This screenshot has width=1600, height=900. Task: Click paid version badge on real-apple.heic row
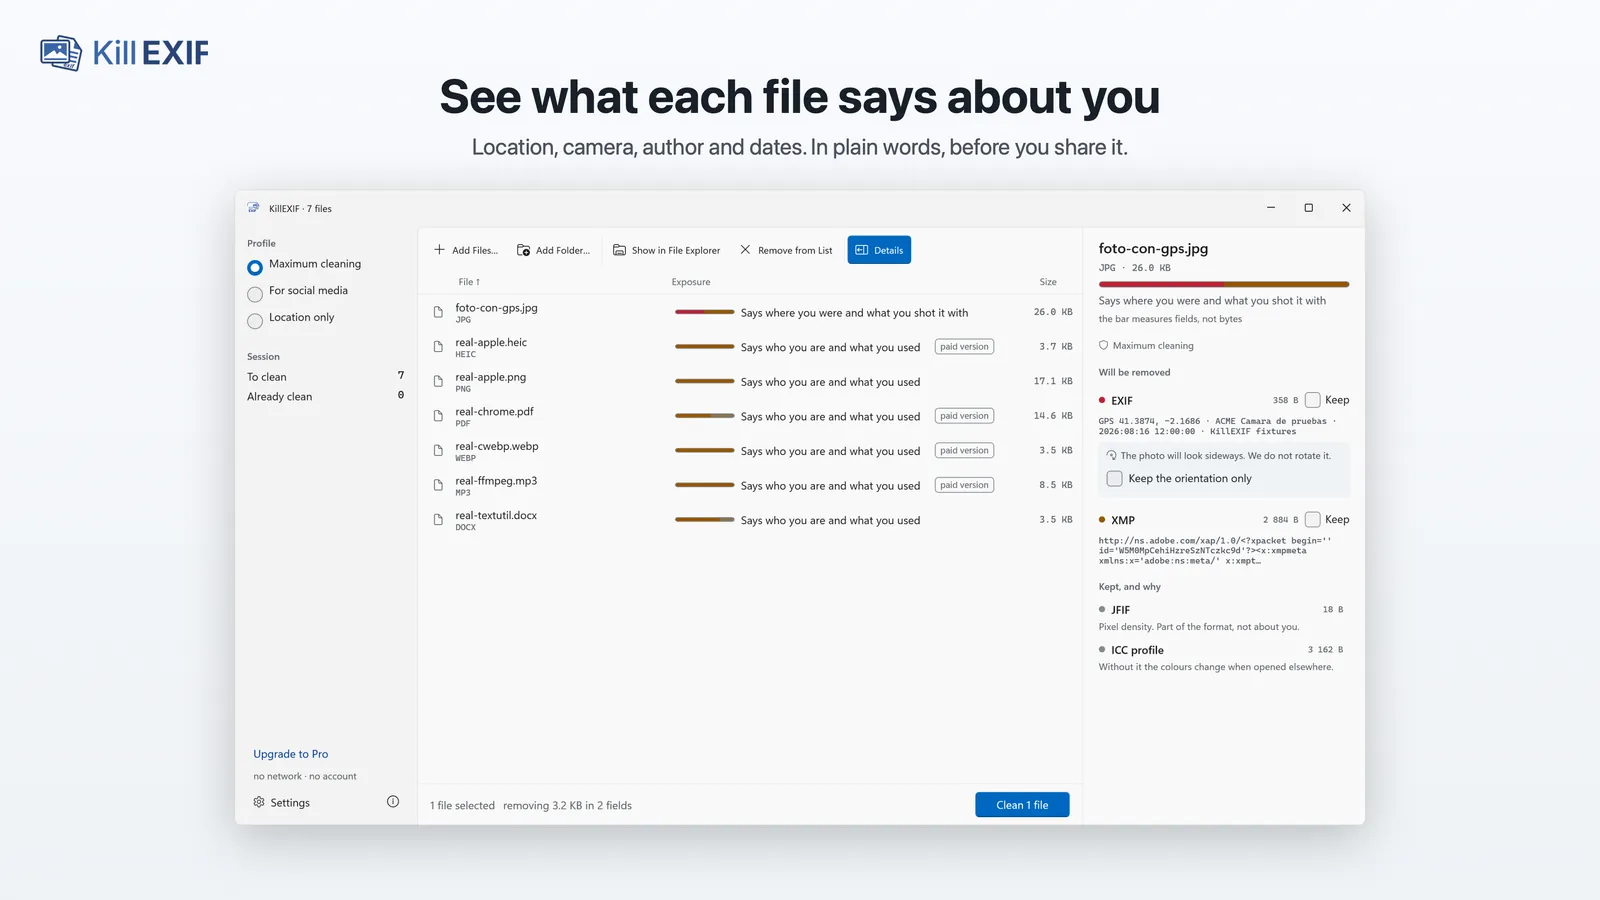(964, 347)
